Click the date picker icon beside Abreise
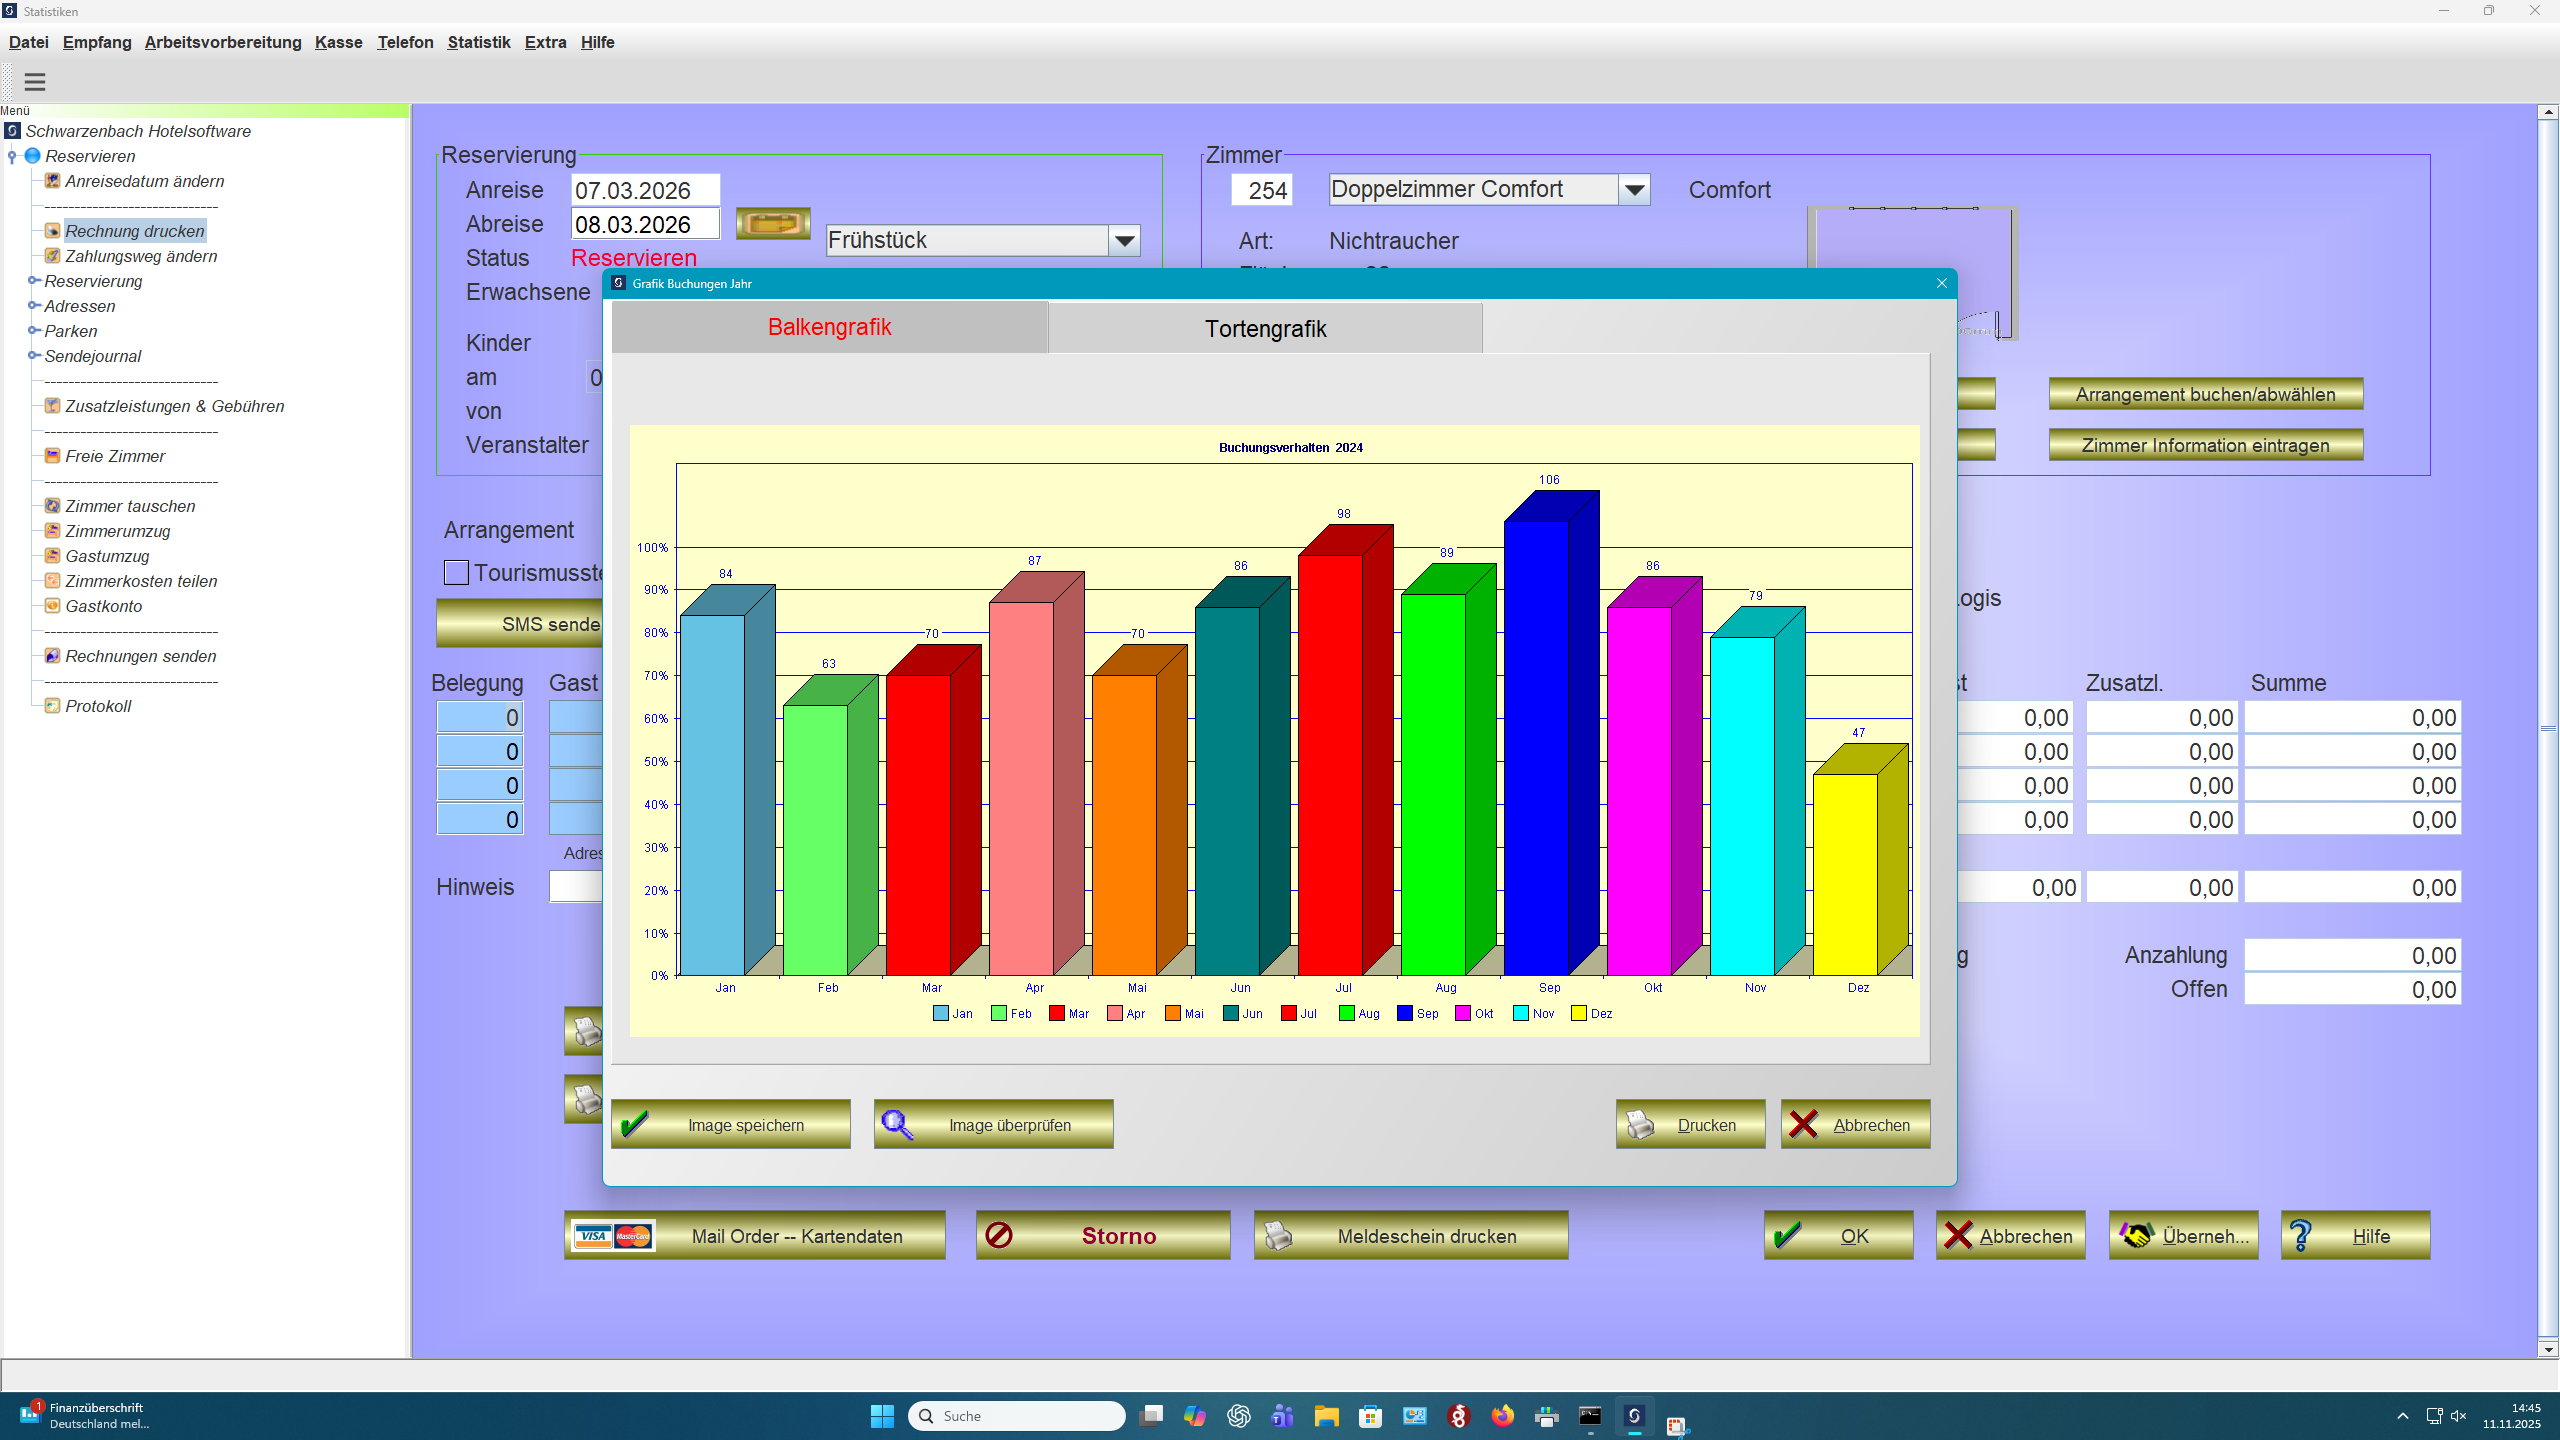 (x=772, y=224)
